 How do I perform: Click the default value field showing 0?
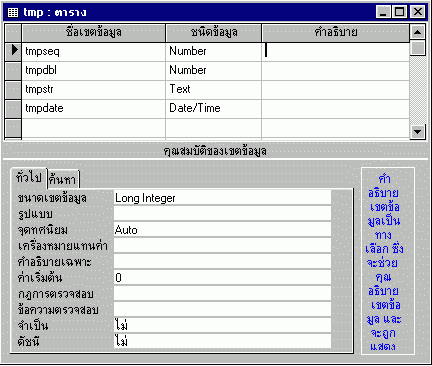pyautogui.click(x=222, y=278)
